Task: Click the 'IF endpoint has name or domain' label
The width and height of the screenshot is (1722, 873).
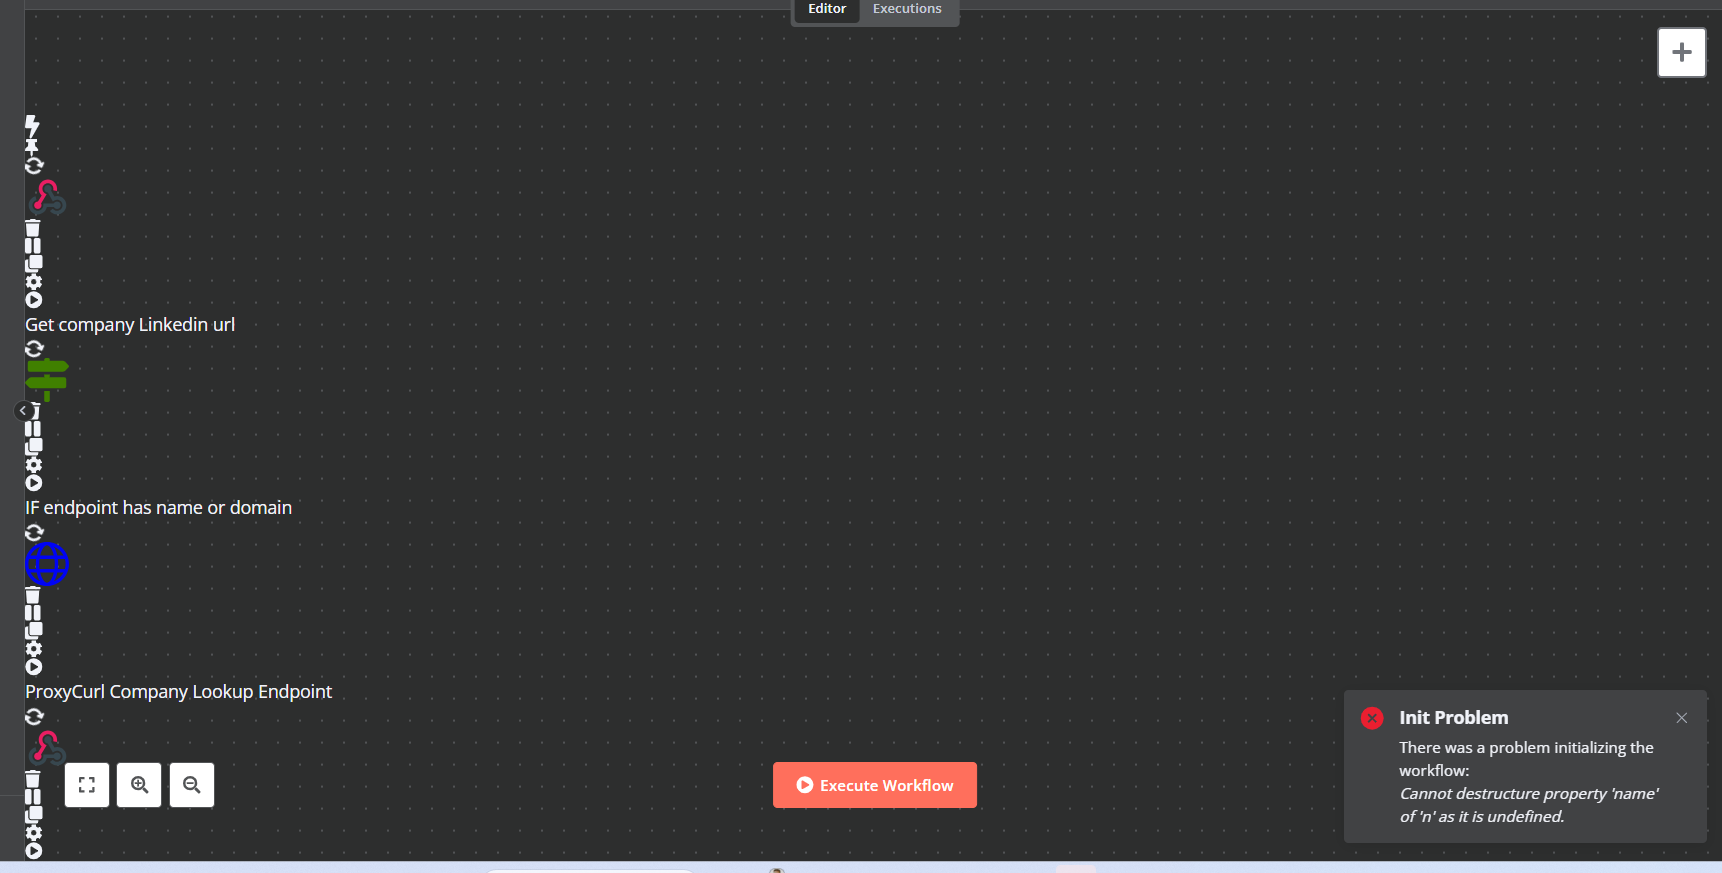Action: point(158,508)
